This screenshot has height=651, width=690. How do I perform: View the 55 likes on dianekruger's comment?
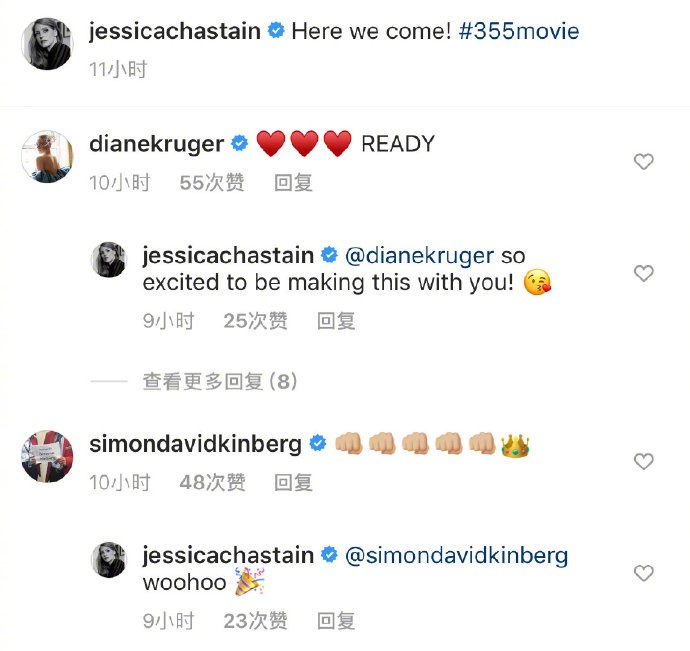pos(212,182)
